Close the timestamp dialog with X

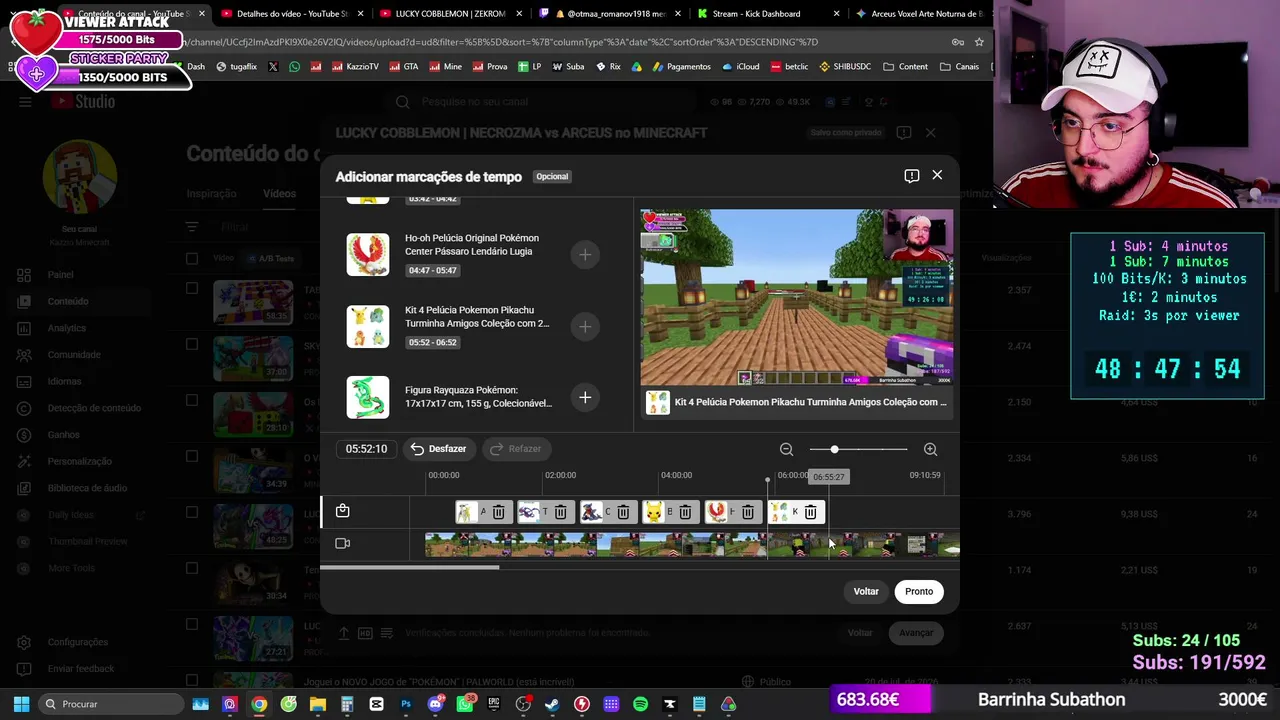point(937,175)
